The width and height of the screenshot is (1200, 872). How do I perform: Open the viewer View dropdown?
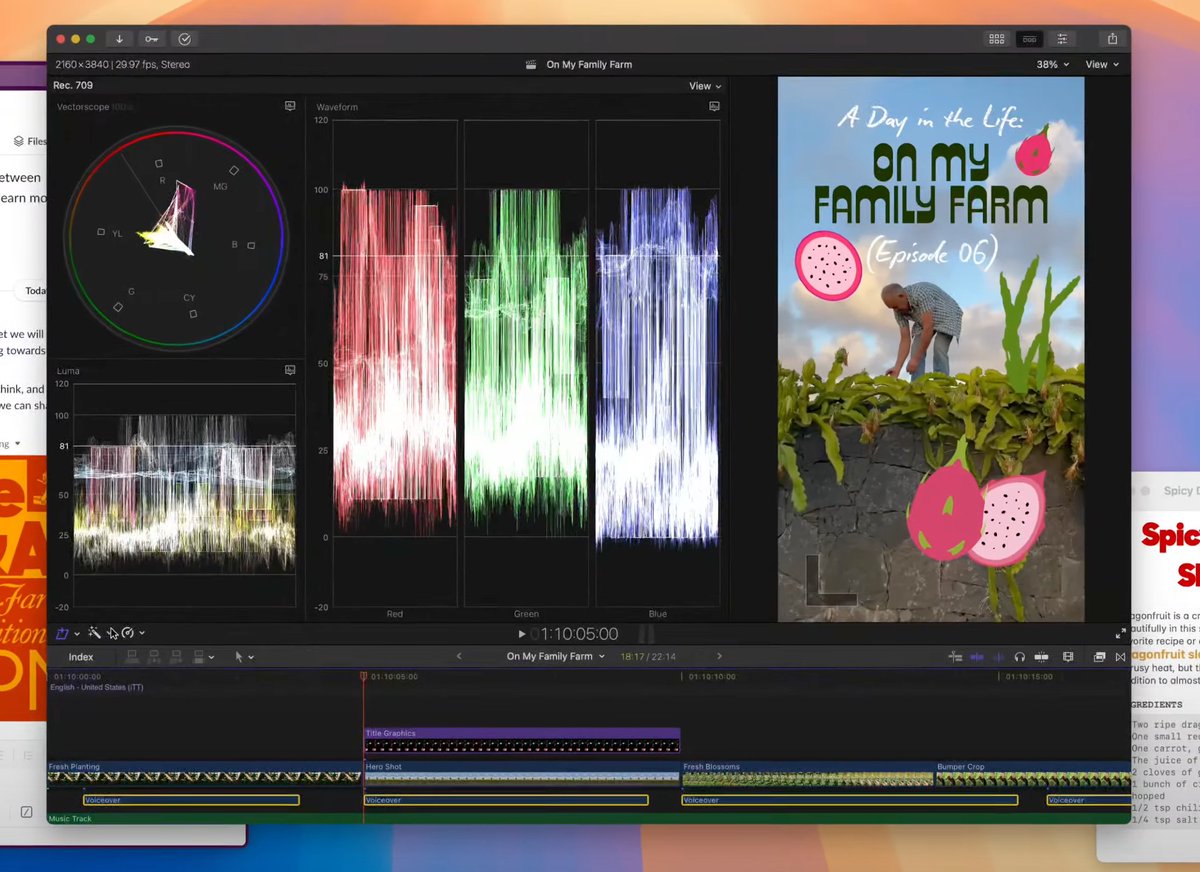tap(1102, 64)
